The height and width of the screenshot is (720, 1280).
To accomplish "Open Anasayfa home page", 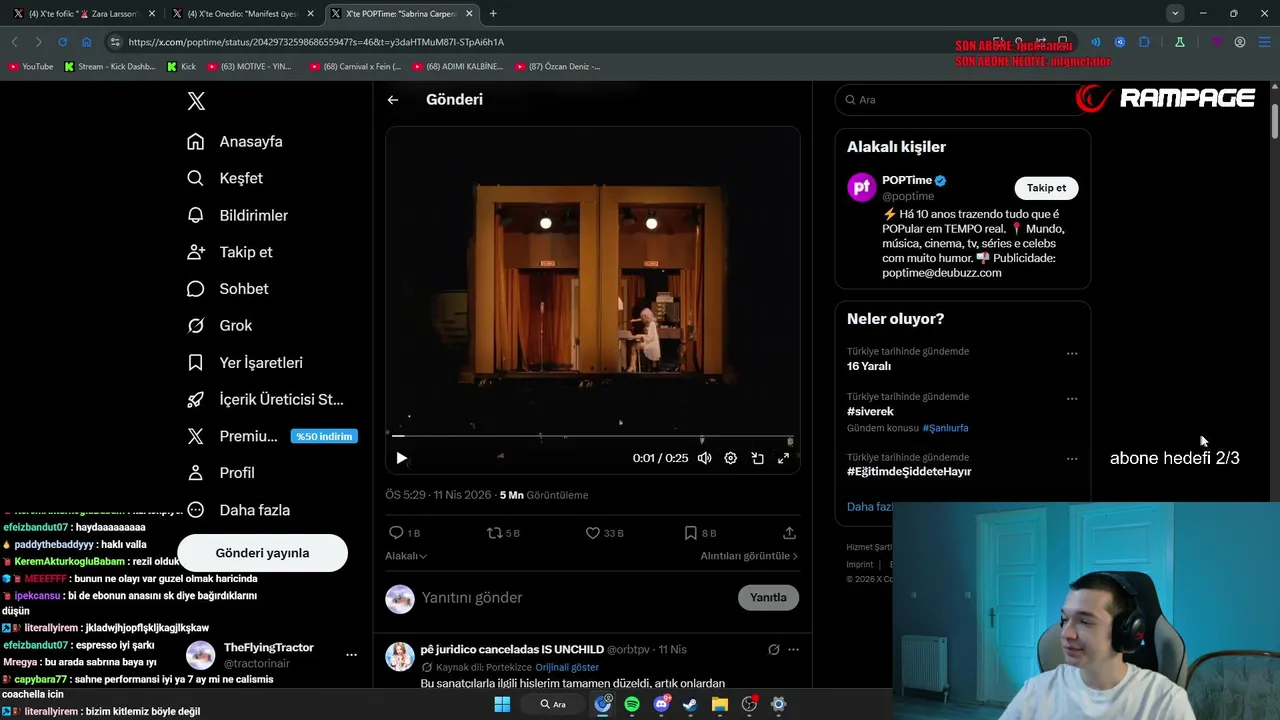I will 235,141.
